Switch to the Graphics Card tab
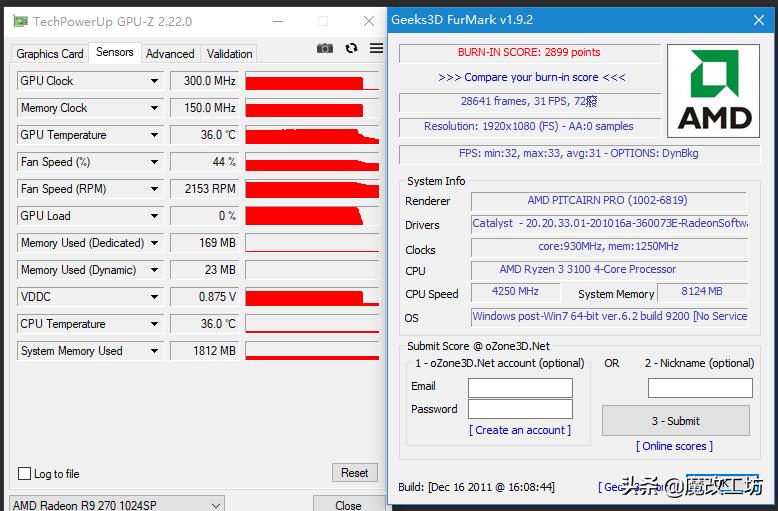The height and width of the screenshot is (511, 778). pyautogui.click(x=50, y=54)
